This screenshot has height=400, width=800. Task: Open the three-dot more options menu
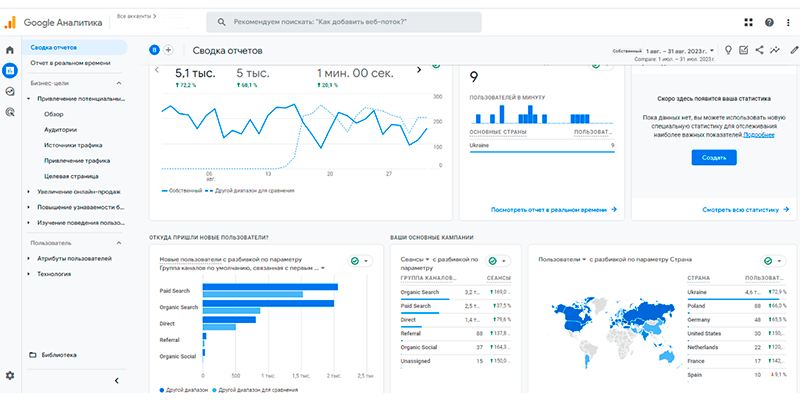(789, 22)
